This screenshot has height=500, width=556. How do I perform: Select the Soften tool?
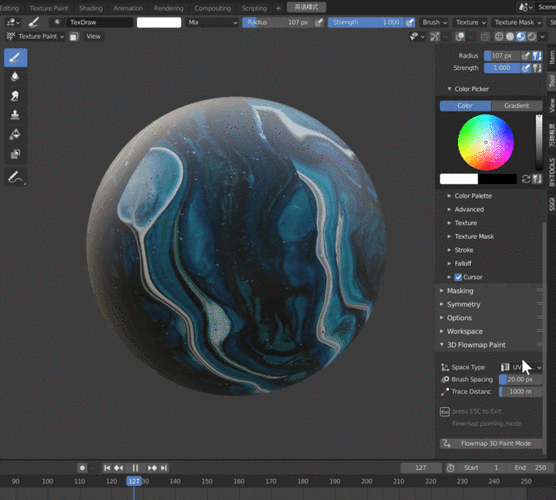point(15,77)
